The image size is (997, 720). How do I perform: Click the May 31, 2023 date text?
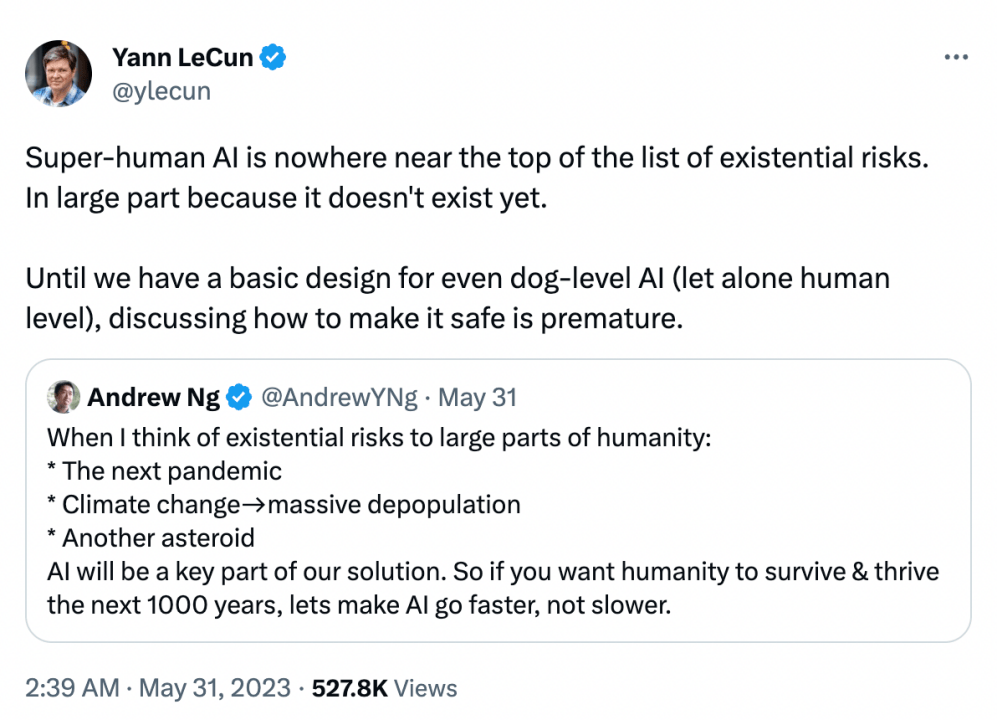click(215, 688)
